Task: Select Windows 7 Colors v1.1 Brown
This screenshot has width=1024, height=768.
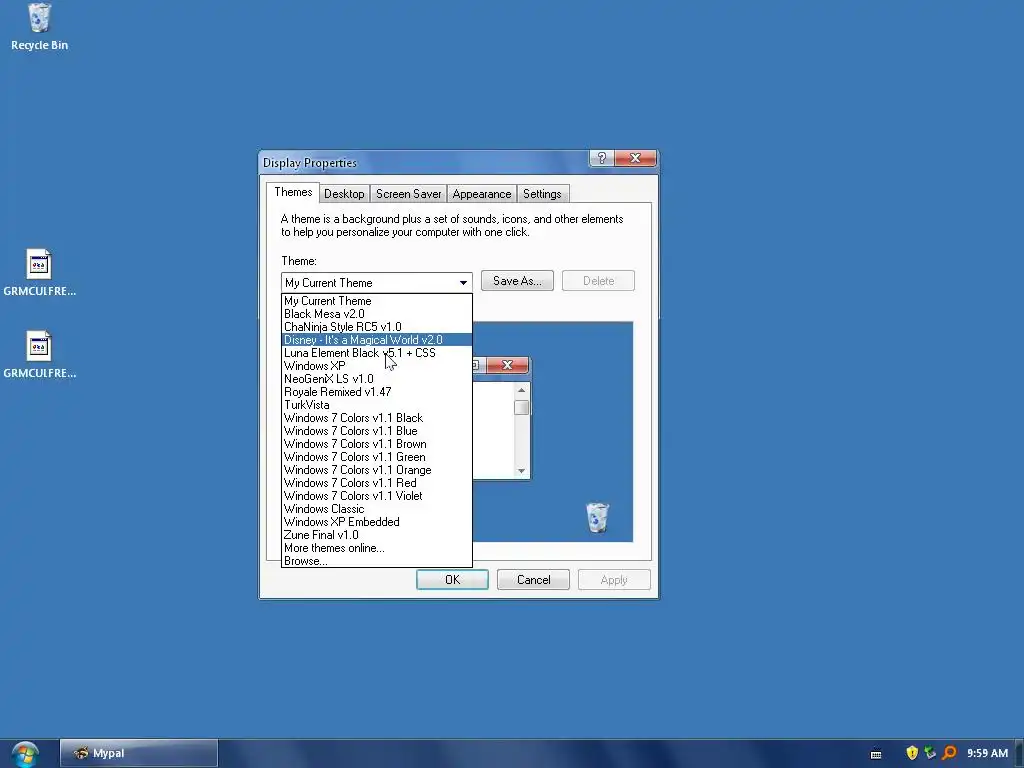Action: (377, 444)
